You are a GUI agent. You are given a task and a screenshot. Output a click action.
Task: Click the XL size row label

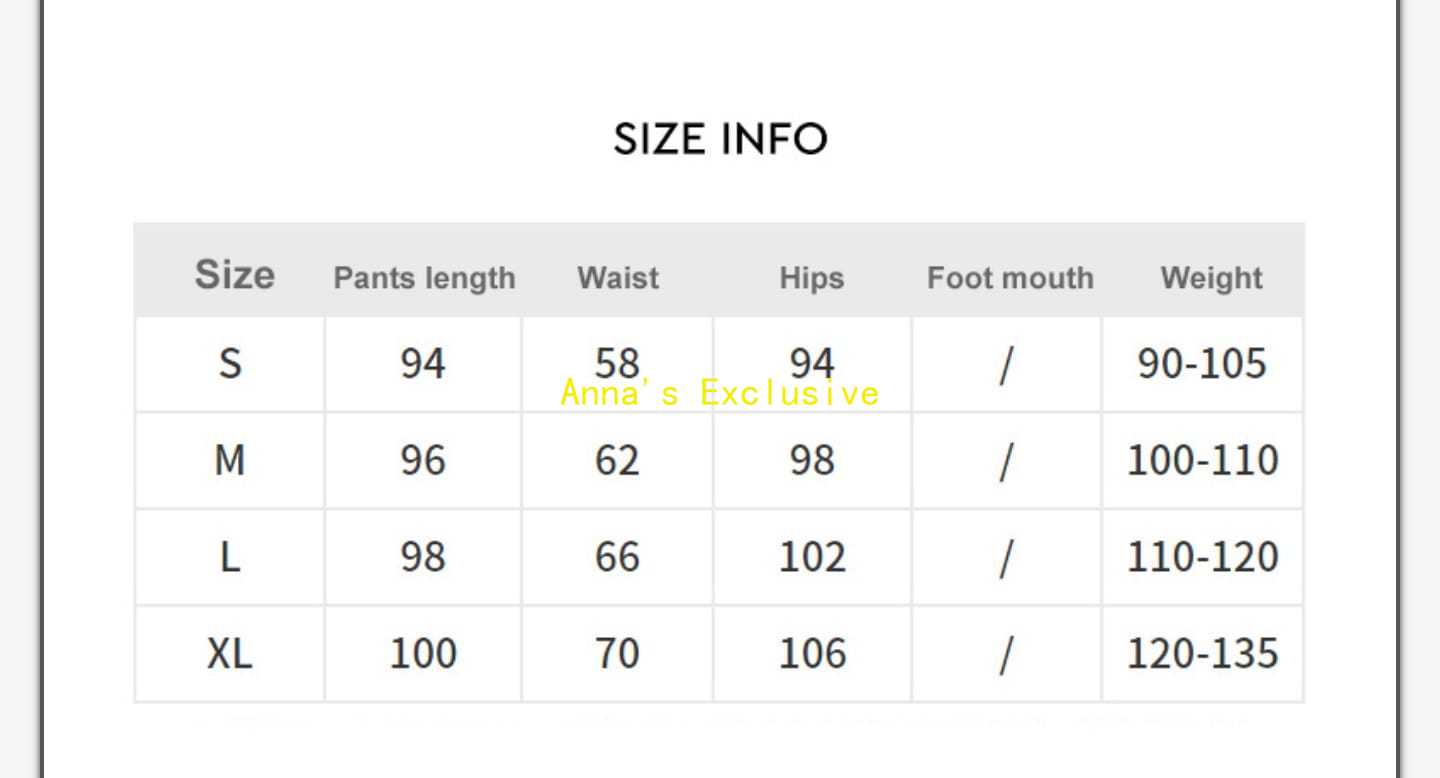(x=230, y=654)
